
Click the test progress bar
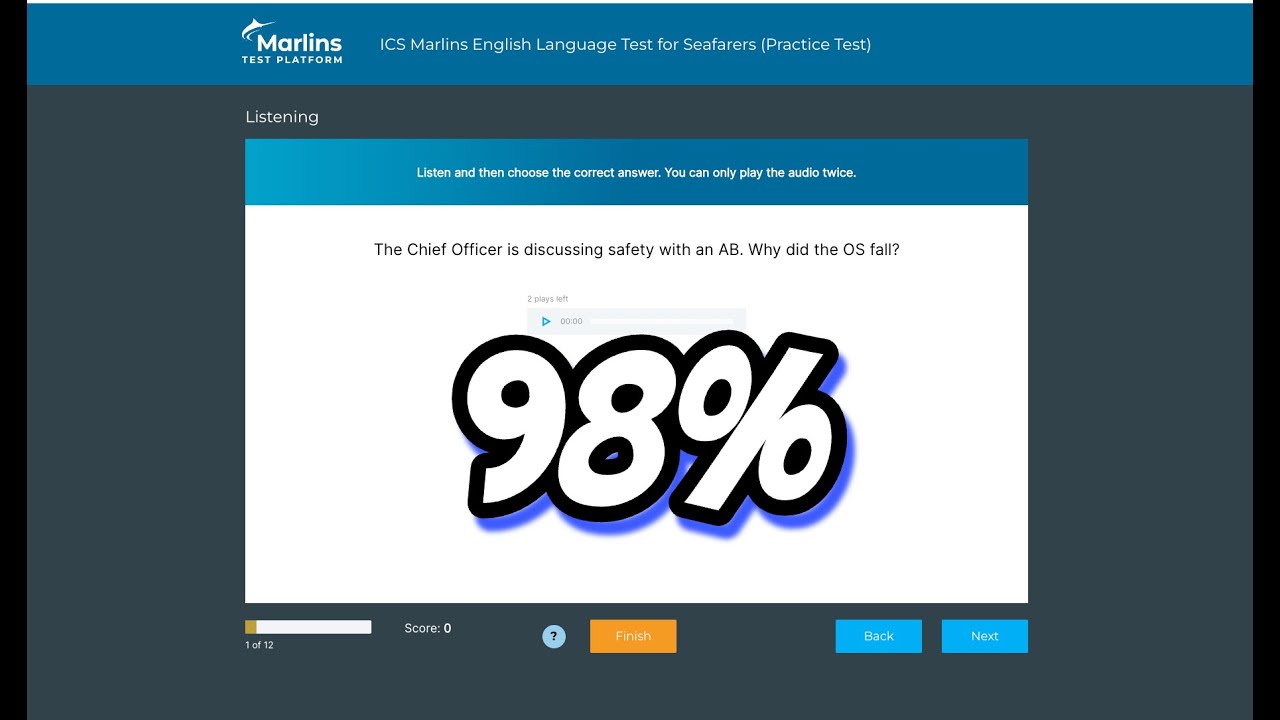pyautogui.click(x=308, y=627)
